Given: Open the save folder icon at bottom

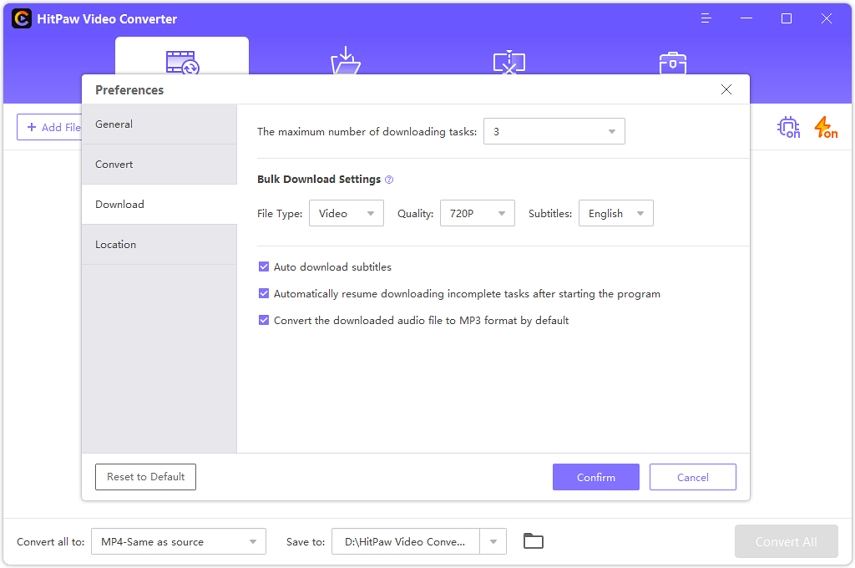Looking at the screenshot, I should (533, 541).
